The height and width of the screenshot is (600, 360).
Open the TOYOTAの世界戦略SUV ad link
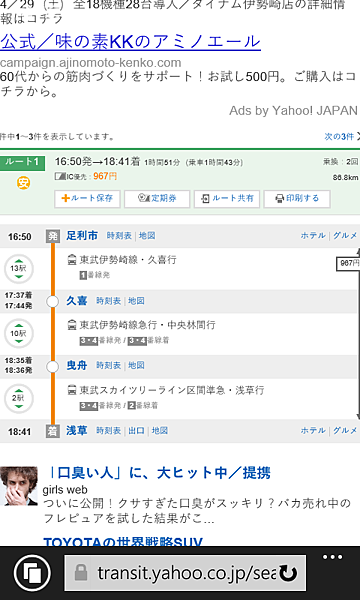pos(123,541)
